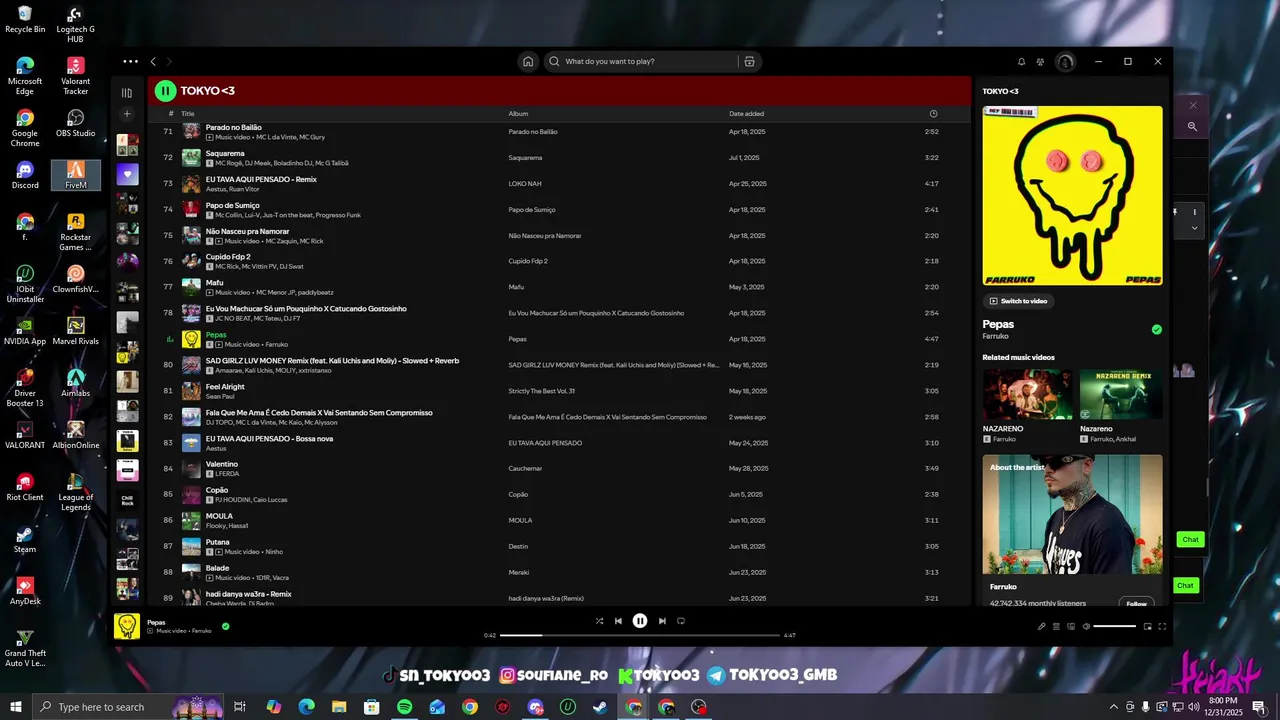This screenshot has width=1280, height=720.
Task: Open Nazareno remix related video thumbnail
Action: 1121,395
